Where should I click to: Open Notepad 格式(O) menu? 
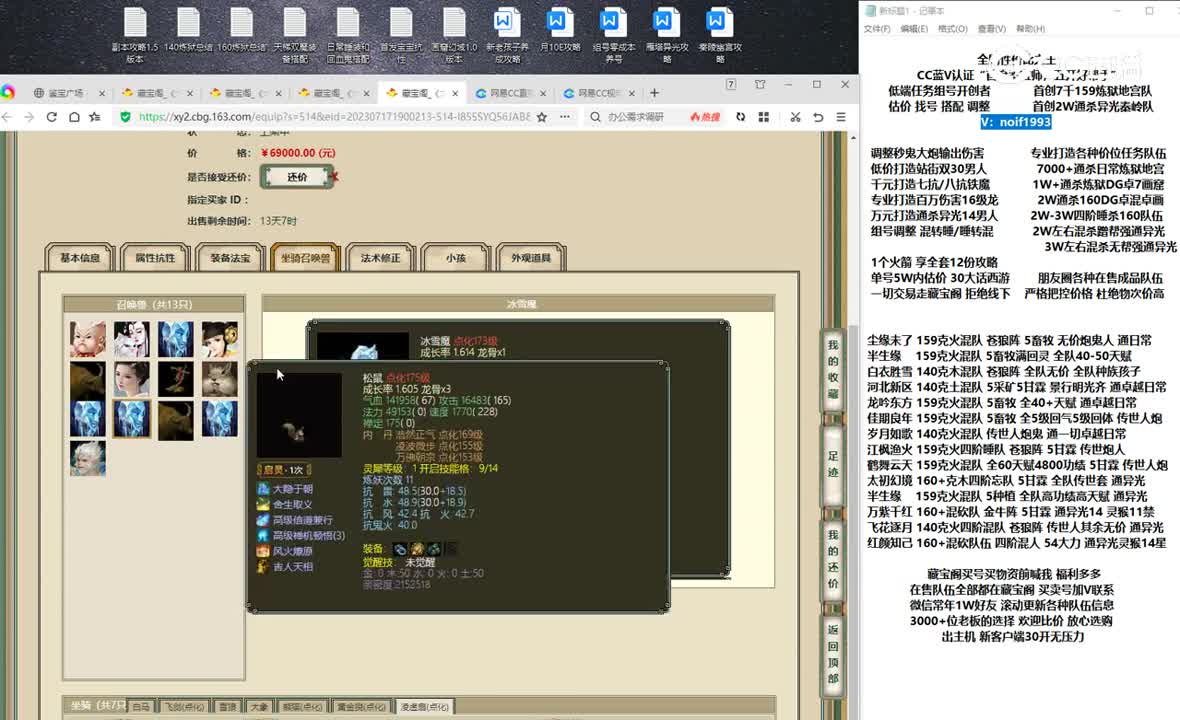click(953, 29)
